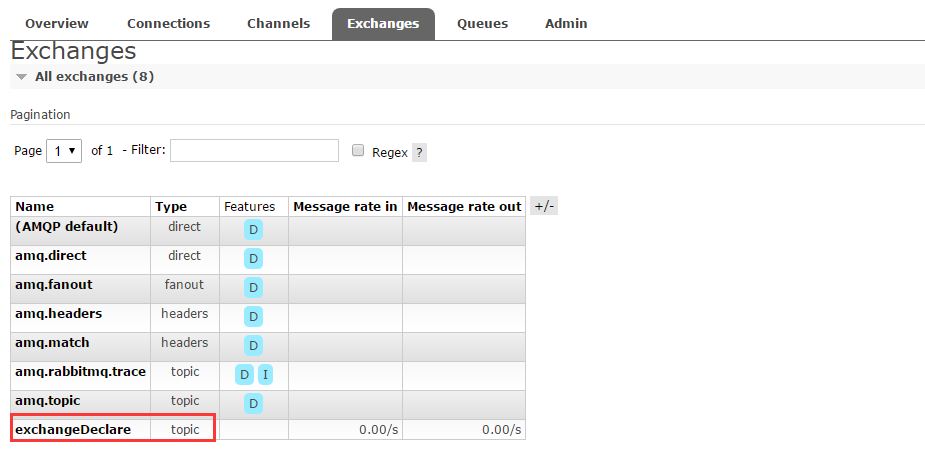
Task: Click the +/- column chooser button
Action: 544,206
